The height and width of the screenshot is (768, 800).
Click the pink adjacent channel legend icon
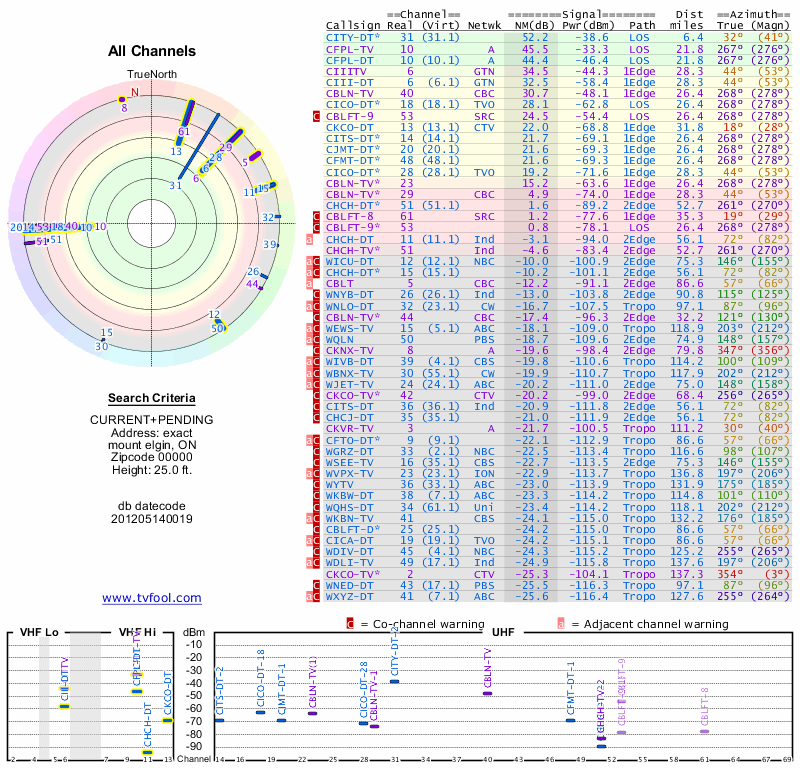561,624
